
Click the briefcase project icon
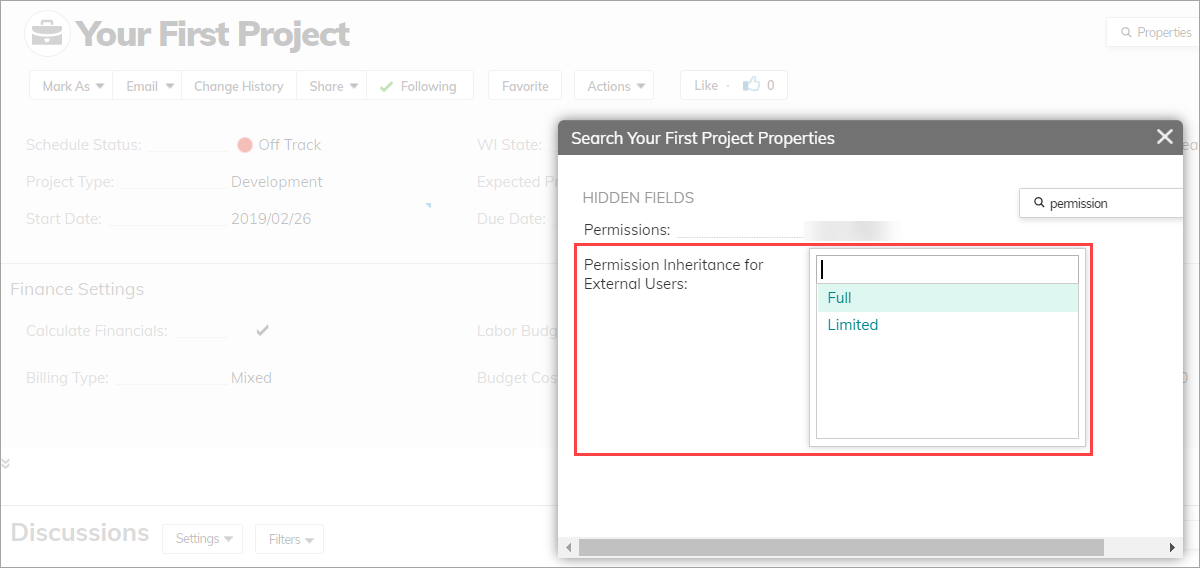tap(47, 34)
